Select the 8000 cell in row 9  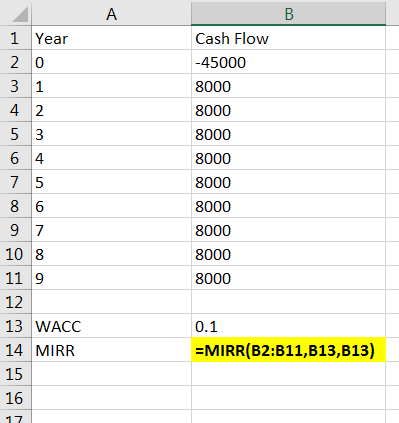[x=289, y=230]
